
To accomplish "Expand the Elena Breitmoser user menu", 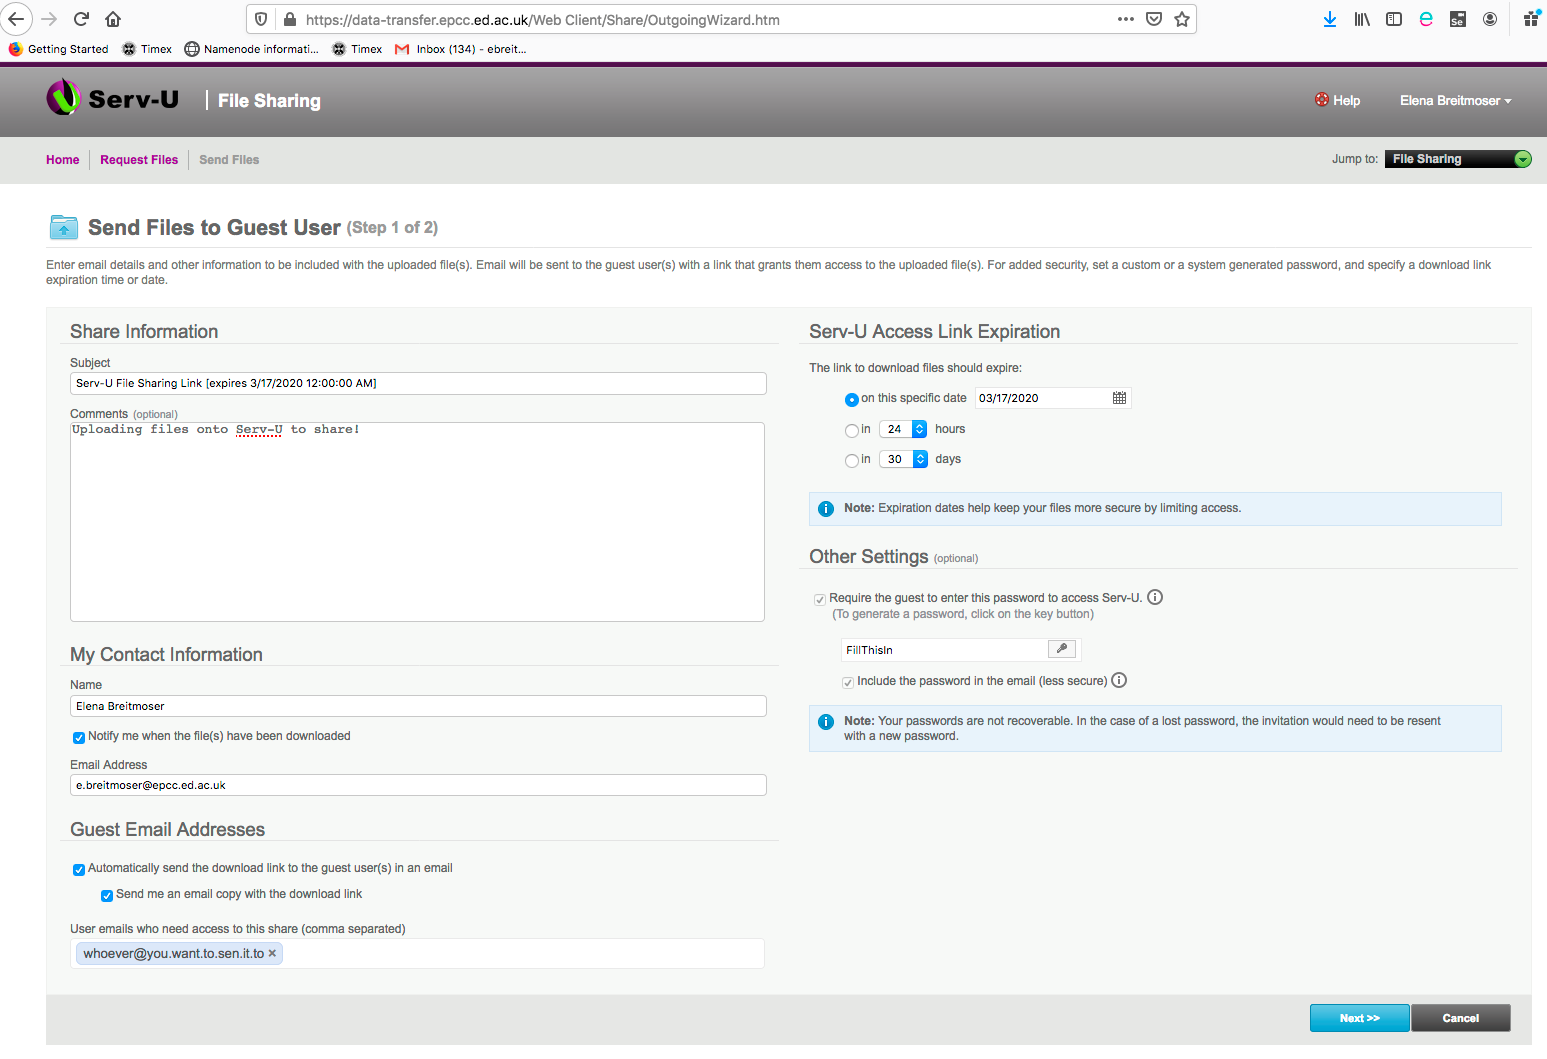I will (x=1455, y=100).
